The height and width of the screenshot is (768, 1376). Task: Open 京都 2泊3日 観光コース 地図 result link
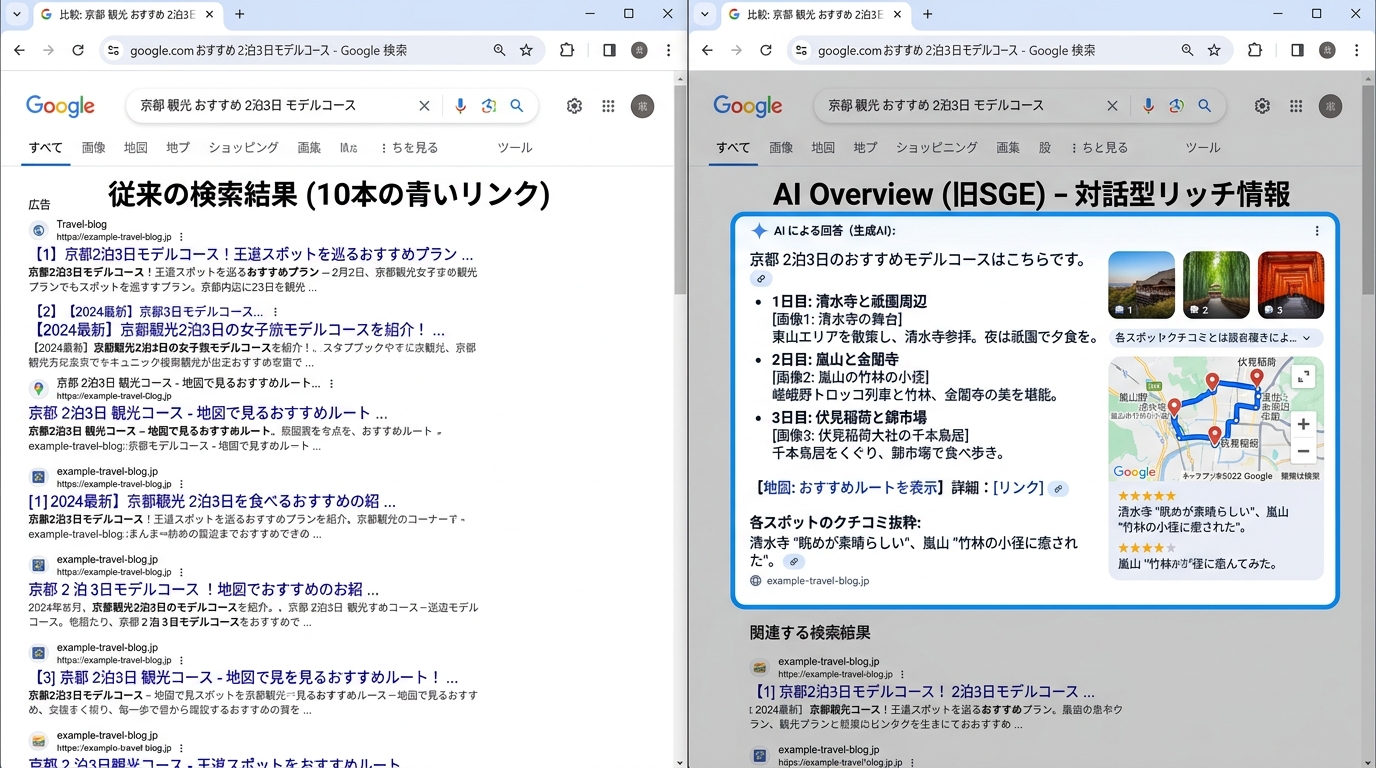pyautogui.click(x=200, y=413)
